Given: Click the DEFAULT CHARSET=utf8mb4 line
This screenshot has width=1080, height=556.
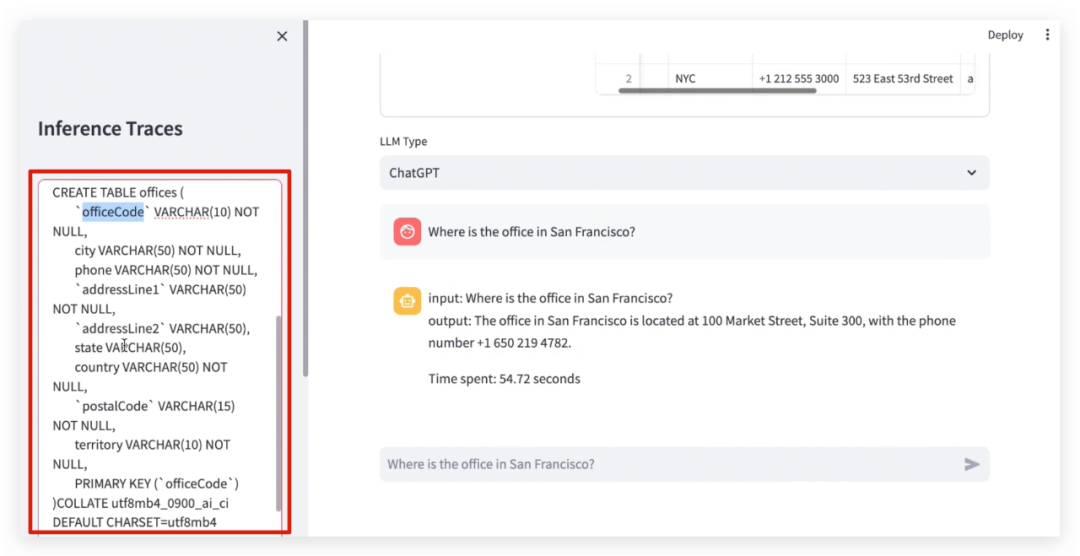Looking at the screenshot, I should (134, 522).
